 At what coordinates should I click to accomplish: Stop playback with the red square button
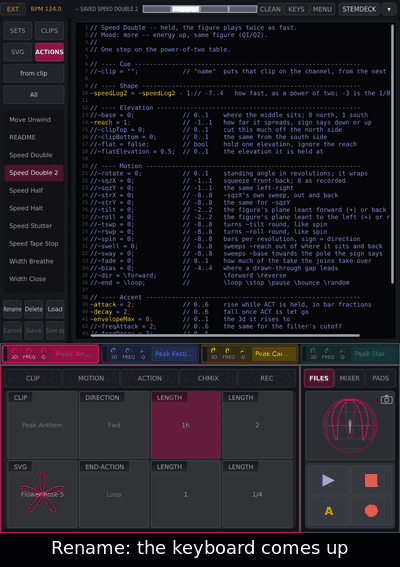pyautogui.click(x=371, y=480)
